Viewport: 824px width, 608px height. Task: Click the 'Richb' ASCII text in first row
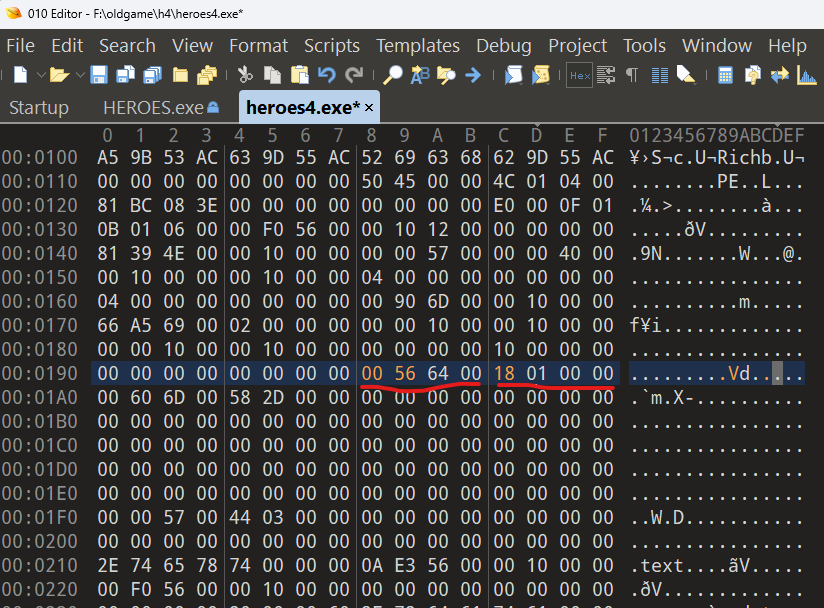744,157
